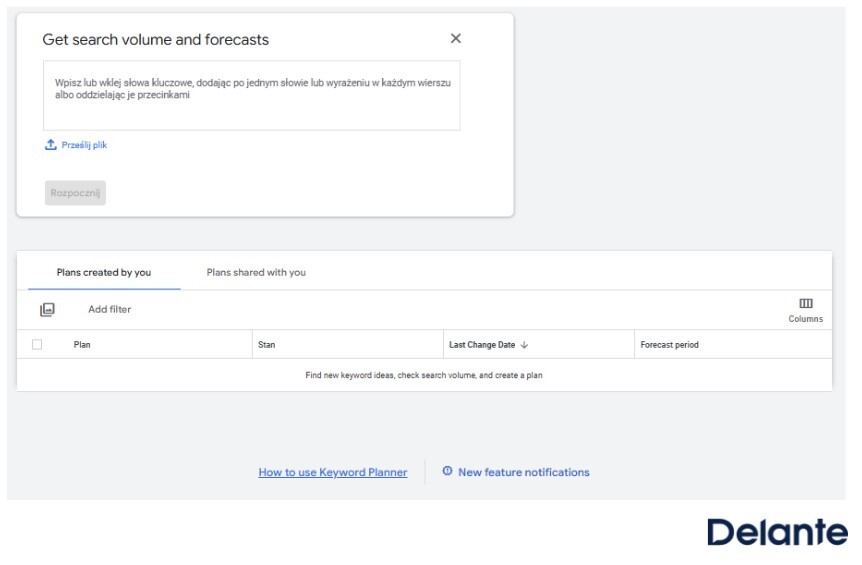This screenshot has height=565, width=862.
Task: Click the Rozpocznij button
Action: click(x=75, y=193)
